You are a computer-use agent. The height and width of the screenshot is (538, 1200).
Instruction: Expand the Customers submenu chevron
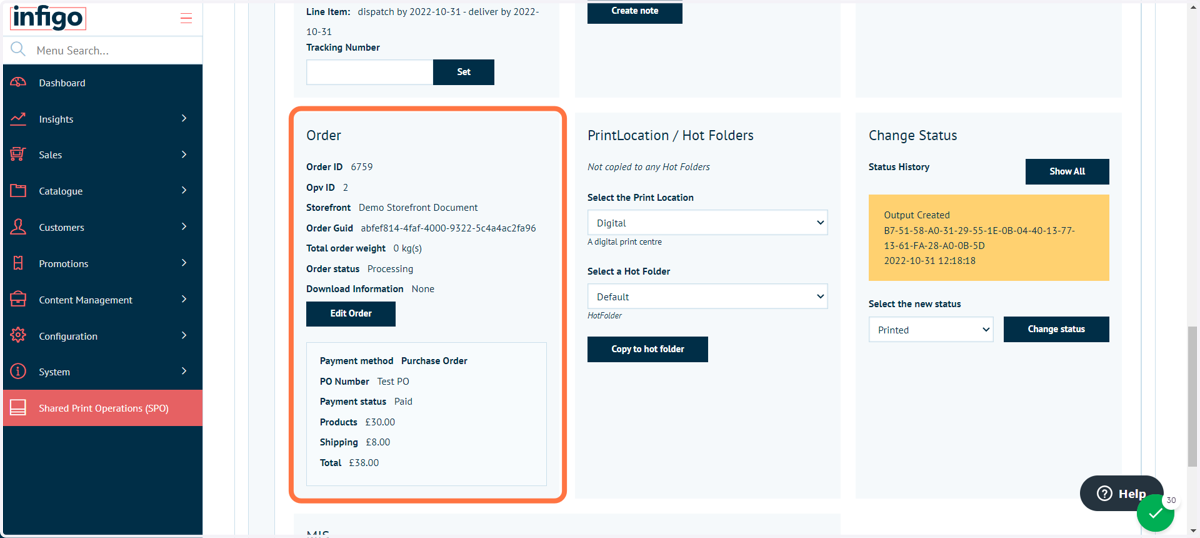184,226
